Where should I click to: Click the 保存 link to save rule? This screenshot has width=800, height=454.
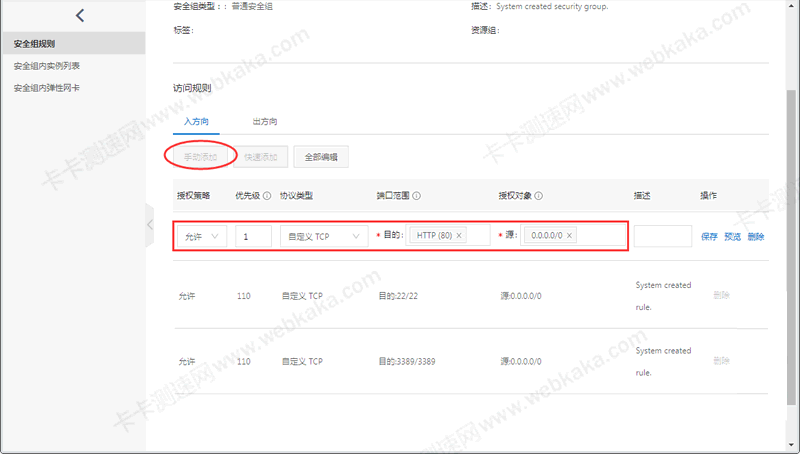click(x=709, y=237)
